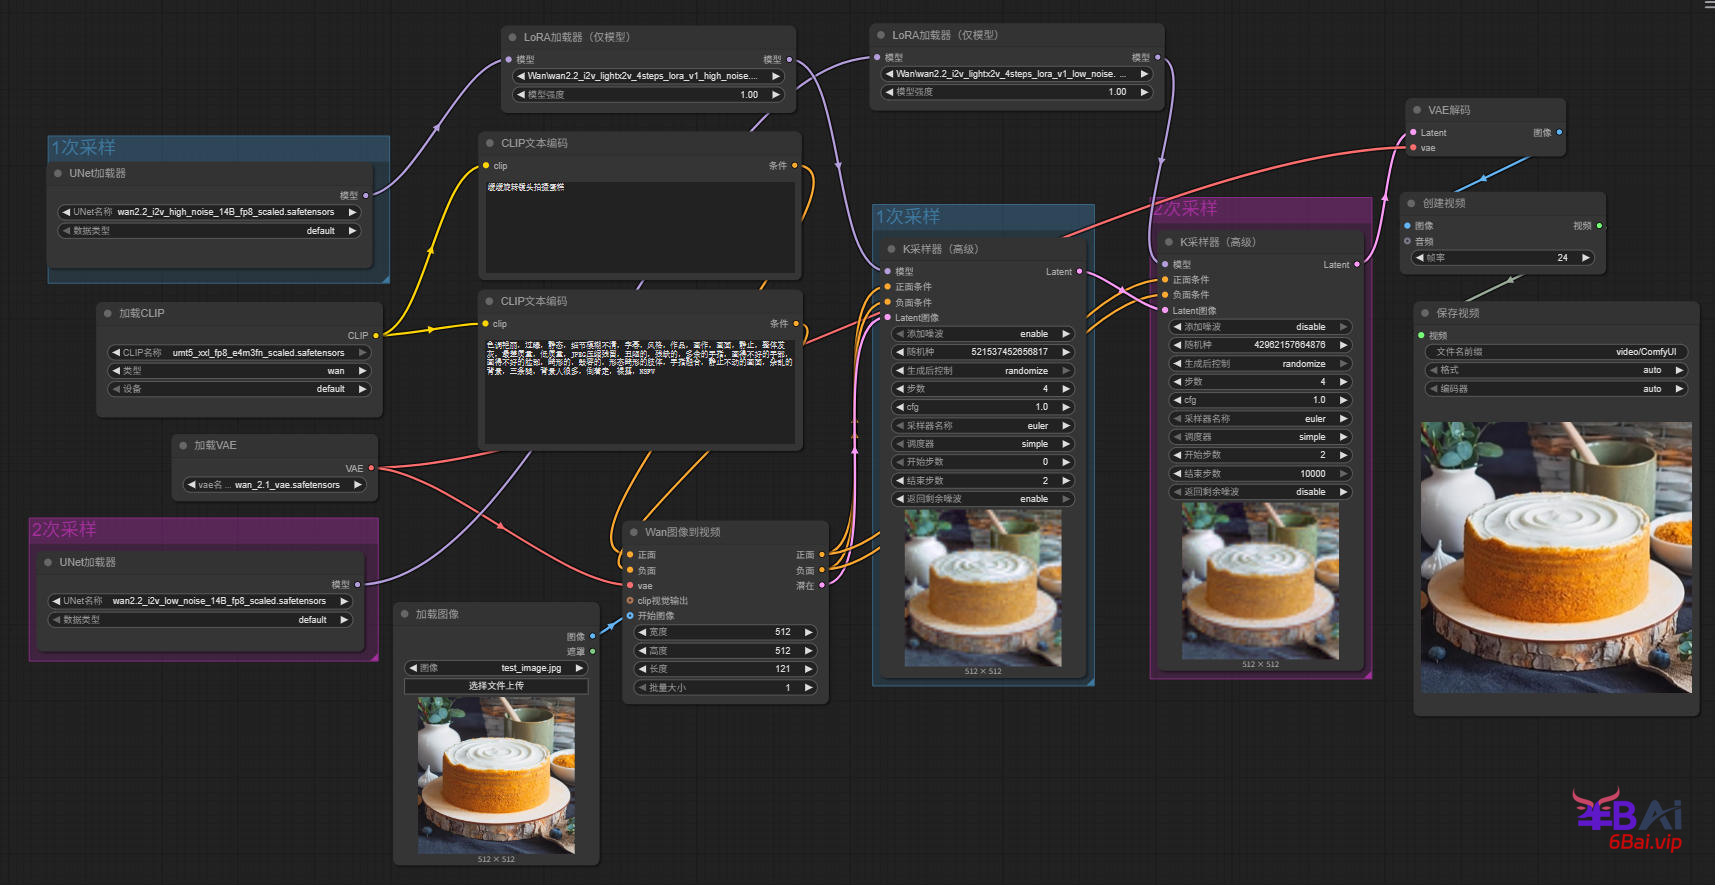This screenshot has width=1715, height=885.
Task: Collapse the 加载图像 node via its title dot
Action: point(405,614)
